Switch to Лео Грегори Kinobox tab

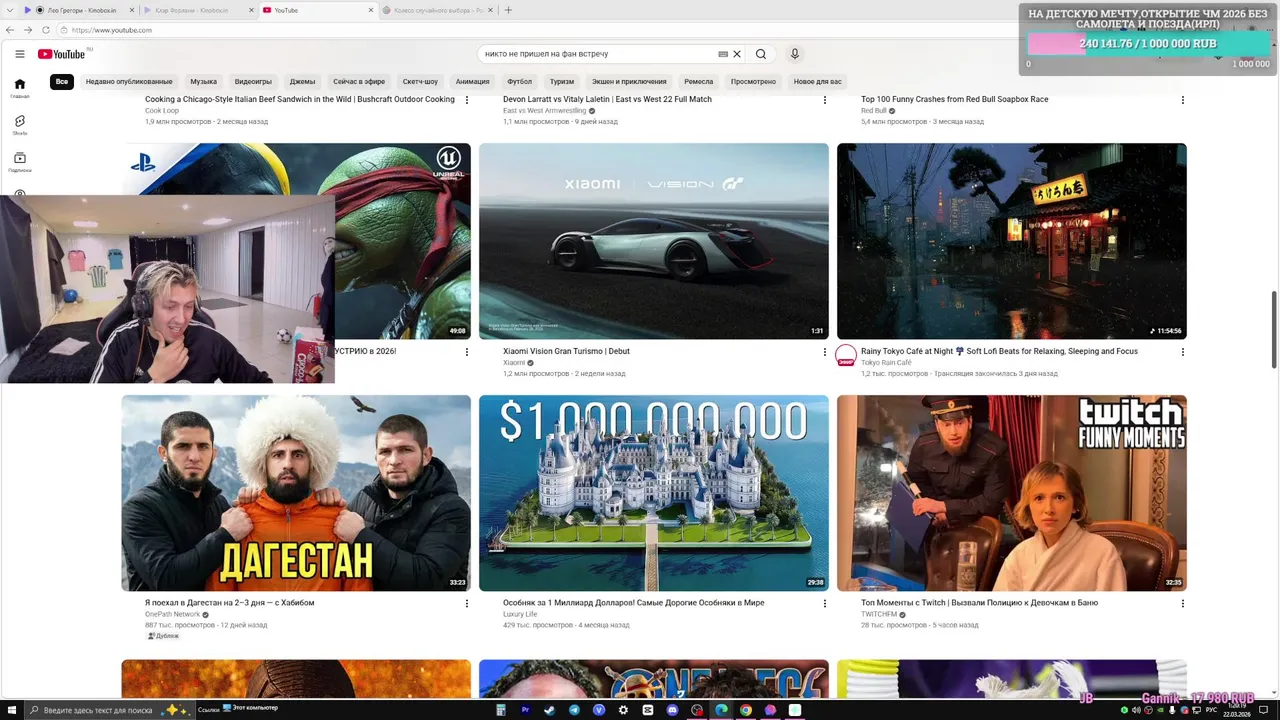pyautogui.click(x=79, y=10)
